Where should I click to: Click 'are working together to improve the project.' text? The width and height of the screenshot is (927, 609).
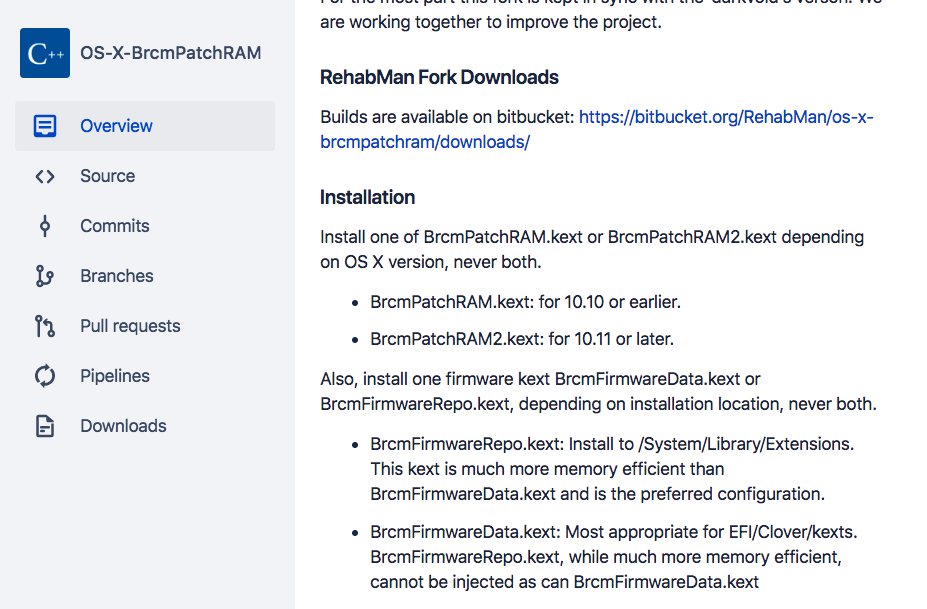pyautogui.click(x=491, y=22)
